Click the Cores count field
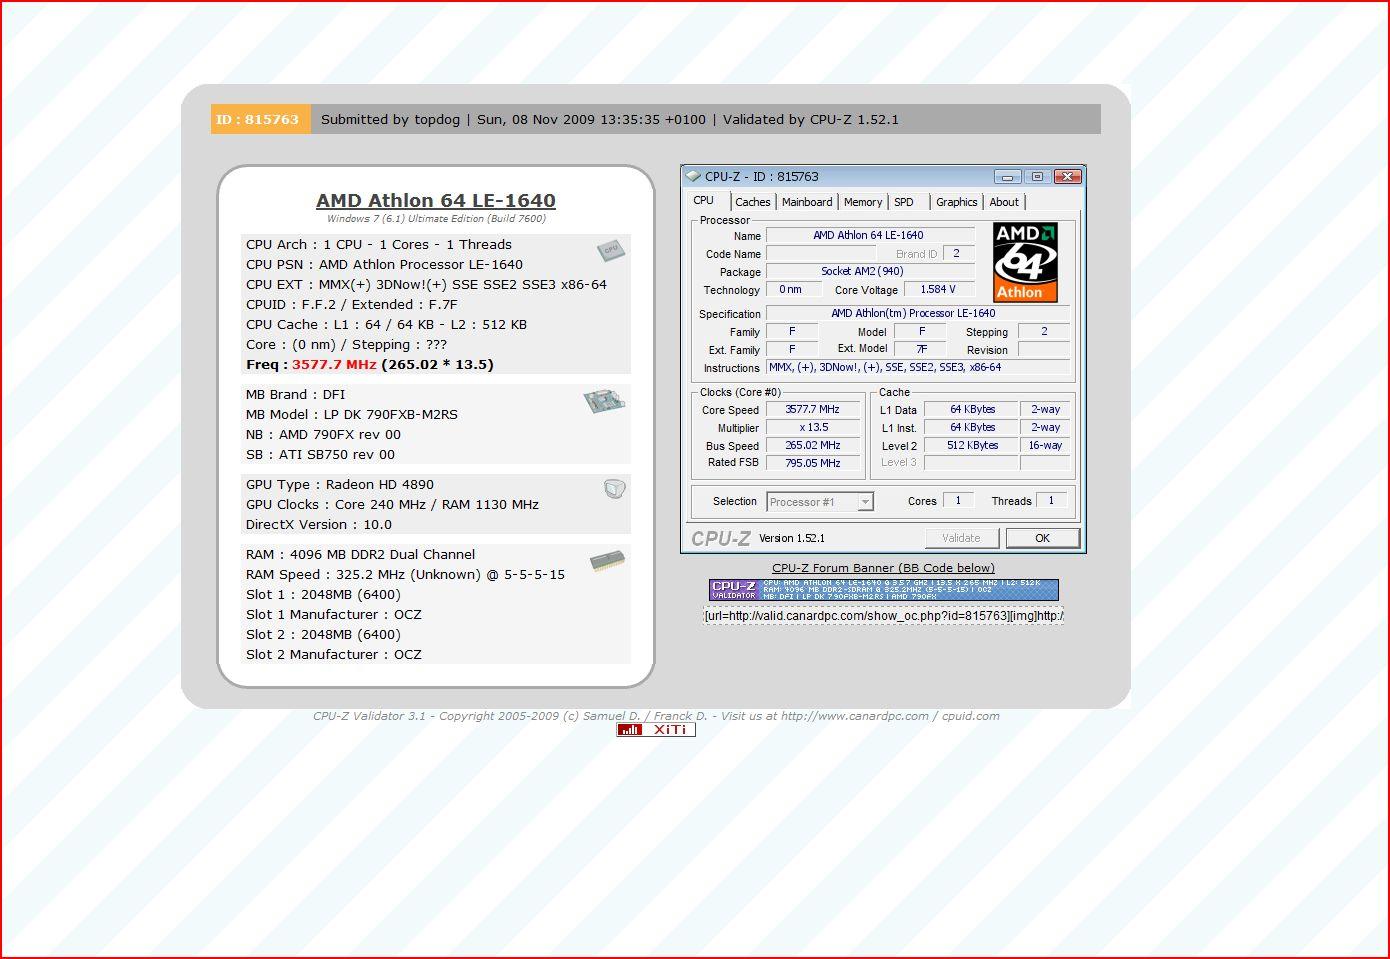The height and width of the screenshot is (959, 1390). pyautogui.click(x=958, y=501)
